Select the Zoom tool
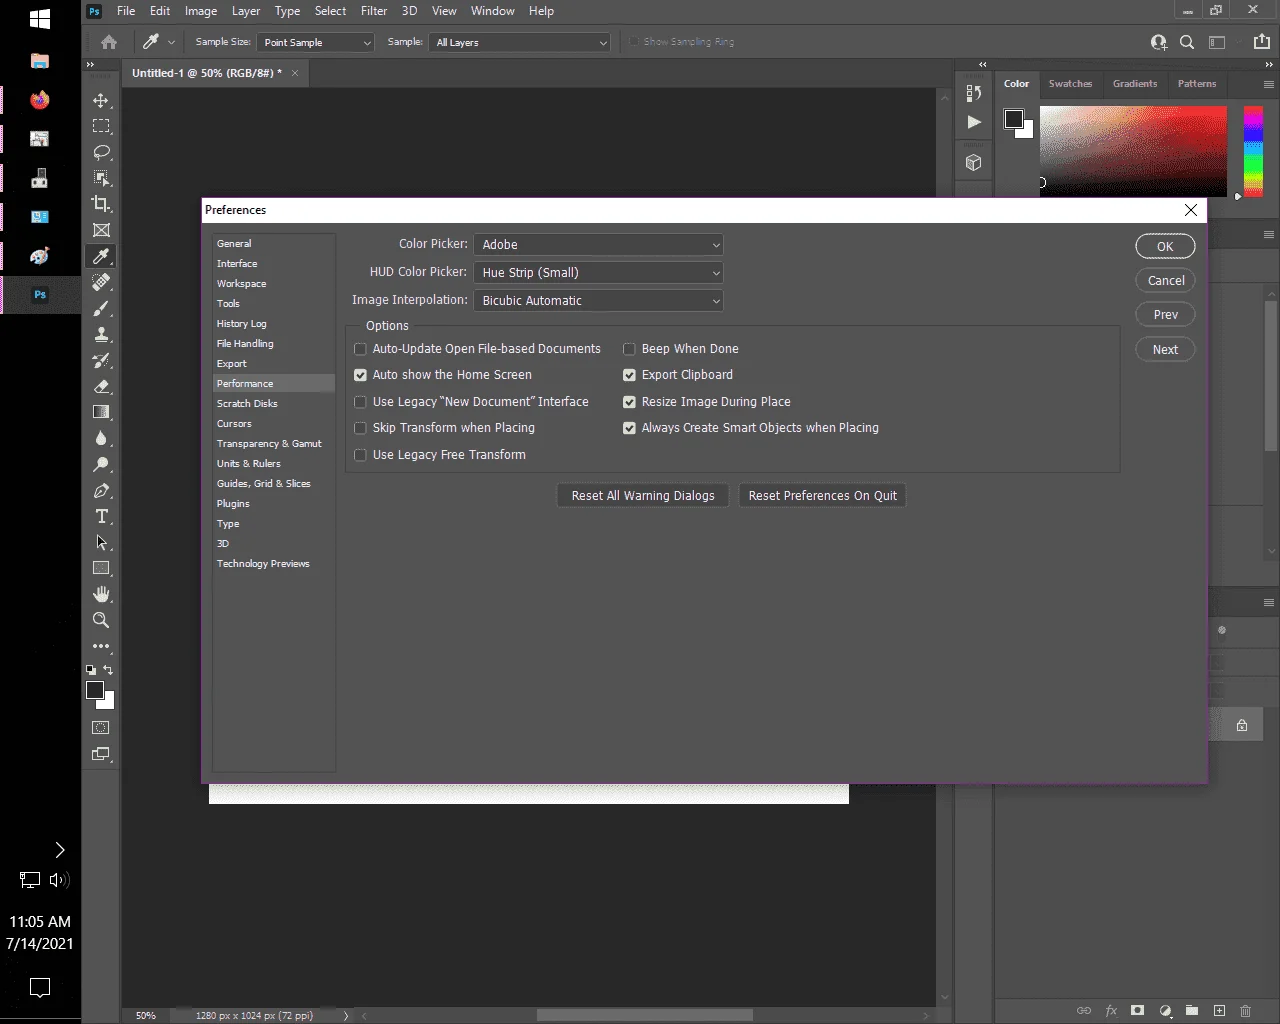 [x=101, y=620]
